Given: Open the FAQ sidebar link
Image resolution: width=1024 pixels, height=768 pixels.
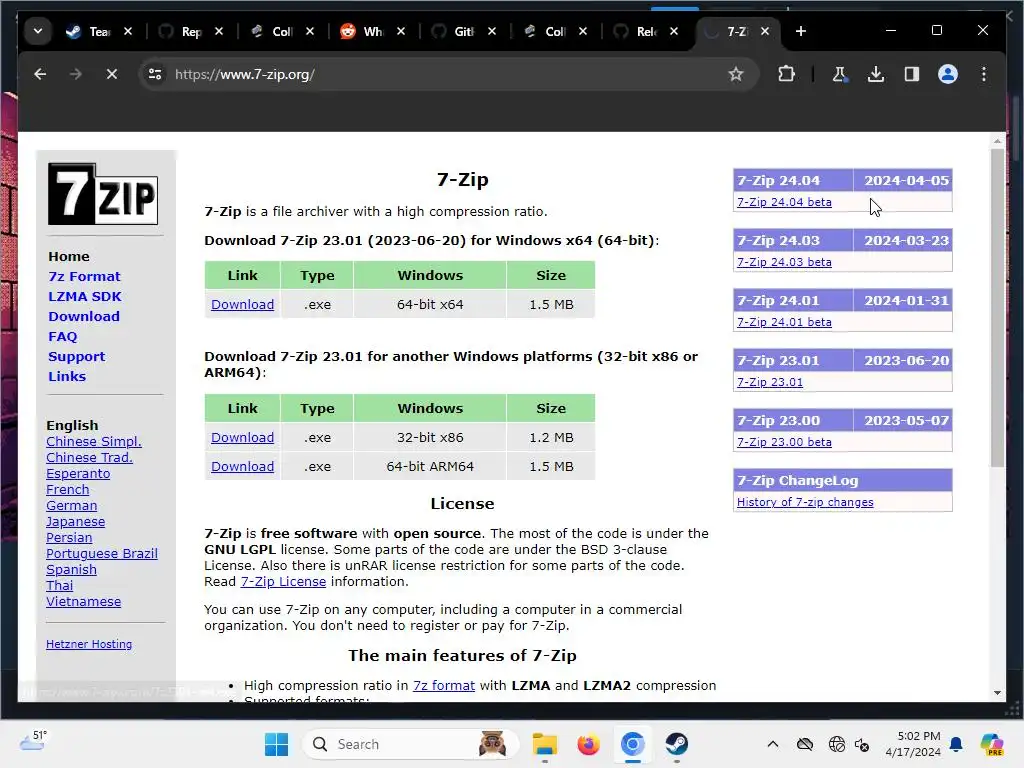Looking at the screenshot, I should [63, 336].
